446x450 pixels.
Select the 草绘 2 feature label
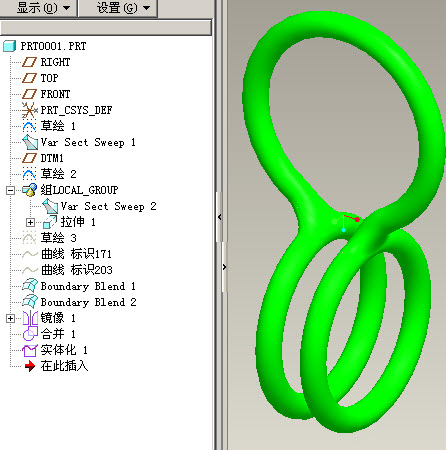[58, 174]
